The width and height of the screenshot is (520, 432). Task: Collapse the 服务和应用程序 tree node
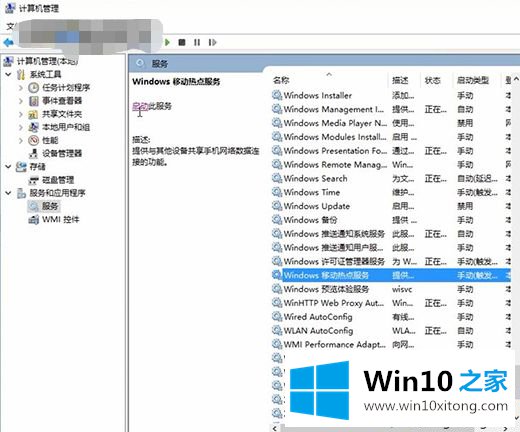tap(8, 193)
